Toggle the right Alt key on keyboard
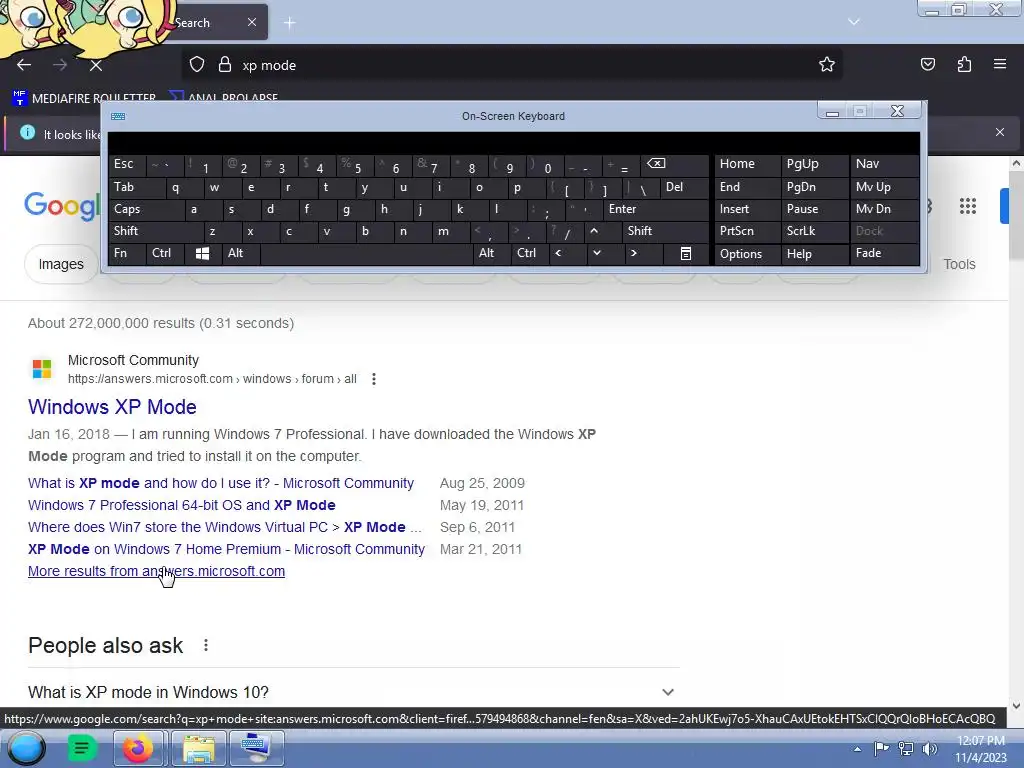The height and width of the screenshot is (768, 1024). click(x=492, y=253)
